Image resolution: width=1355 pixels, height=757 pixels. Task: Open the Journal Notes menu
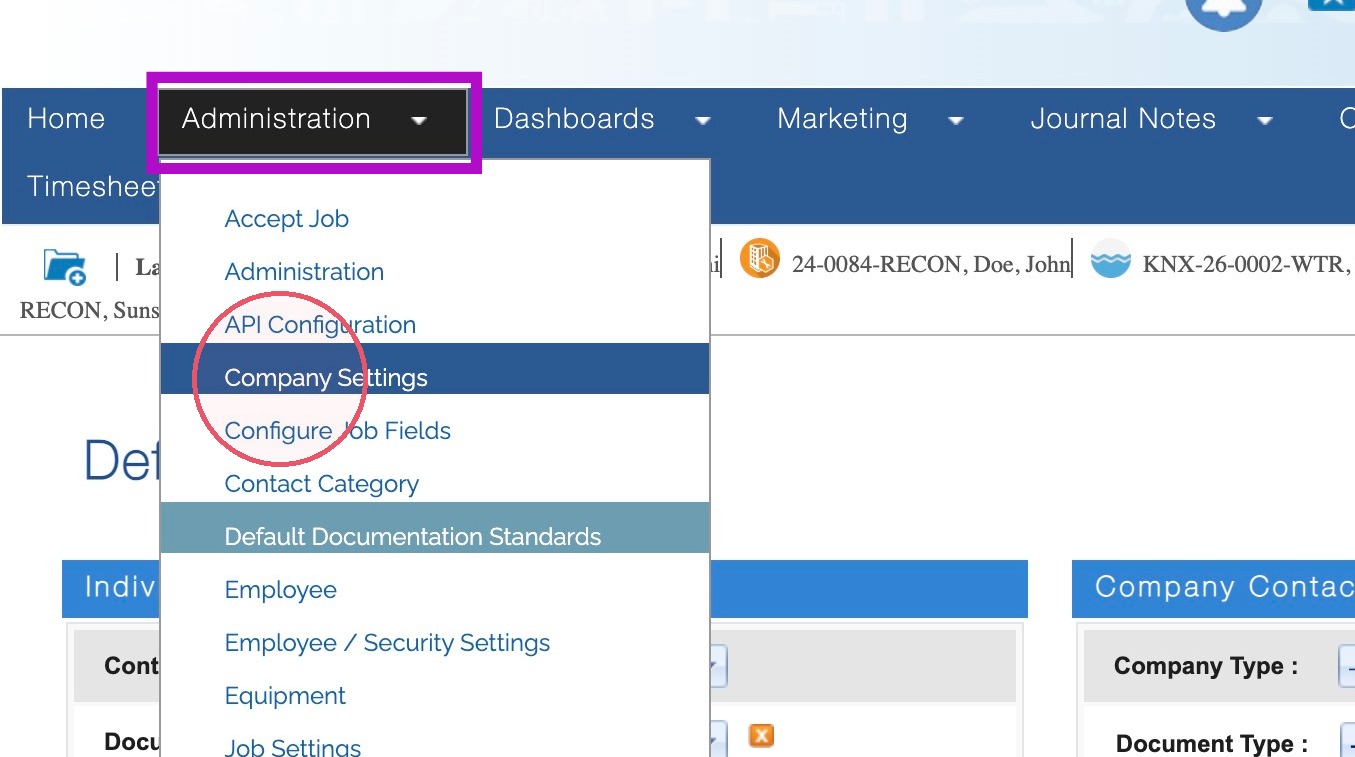(1123, 119)
